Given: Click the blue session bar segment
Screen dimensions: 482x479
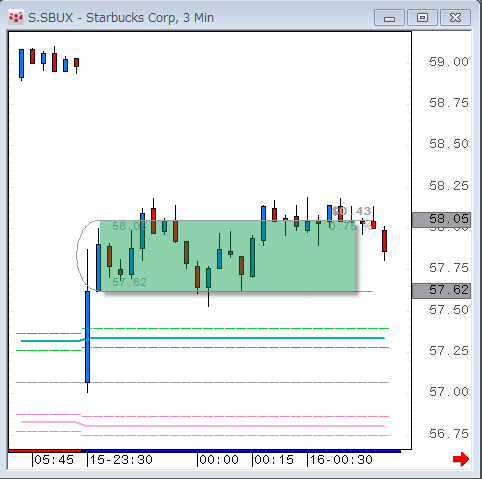Looking at the screenshot, I should [241, 451].
